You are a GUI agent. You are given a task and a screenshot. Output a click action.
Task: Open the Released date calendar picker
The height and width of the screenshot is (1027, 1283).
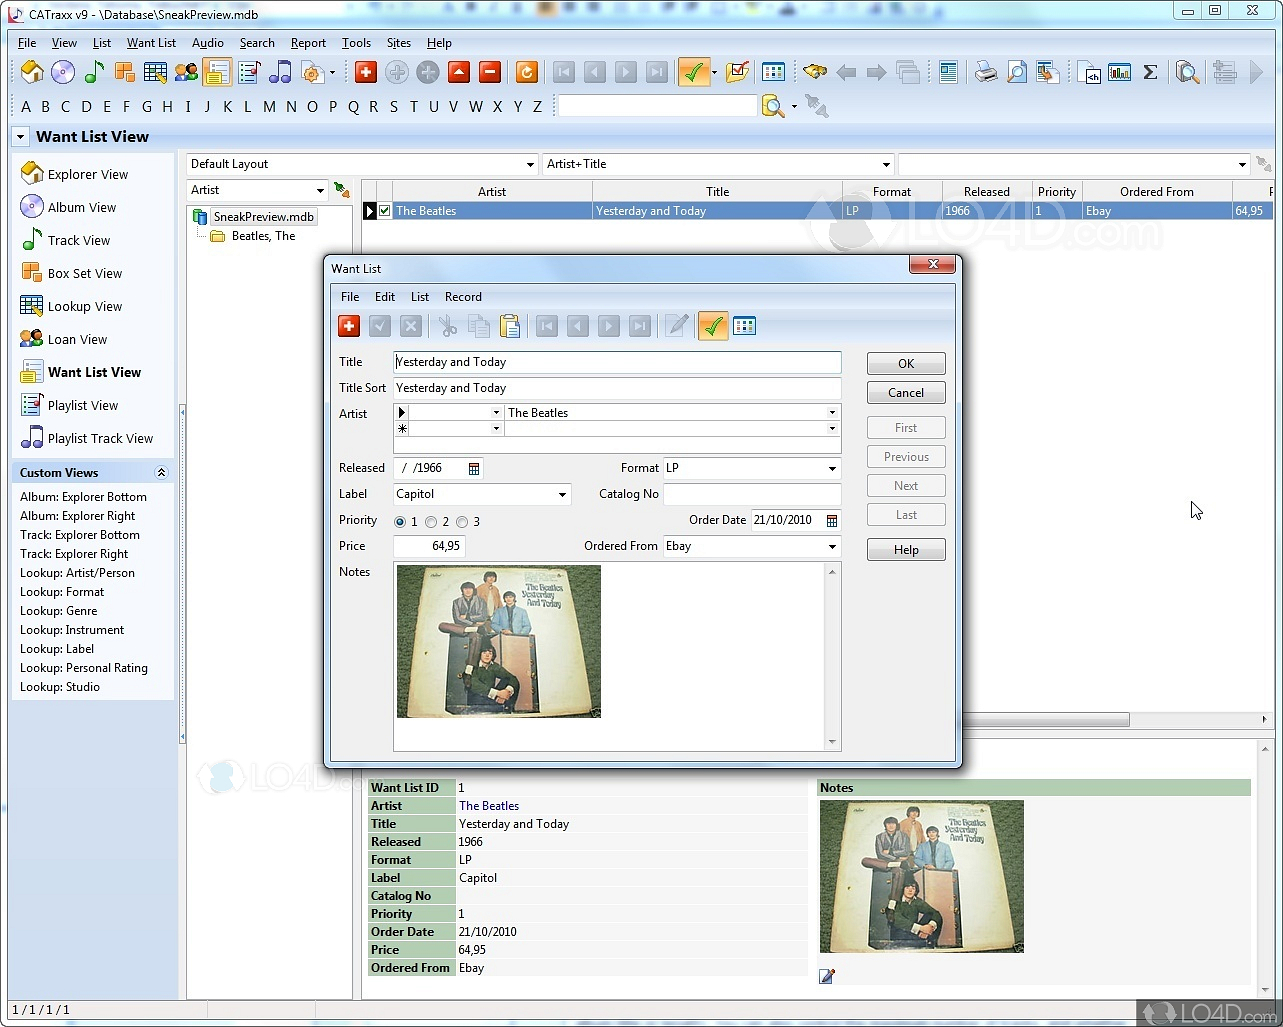point(474,468)
